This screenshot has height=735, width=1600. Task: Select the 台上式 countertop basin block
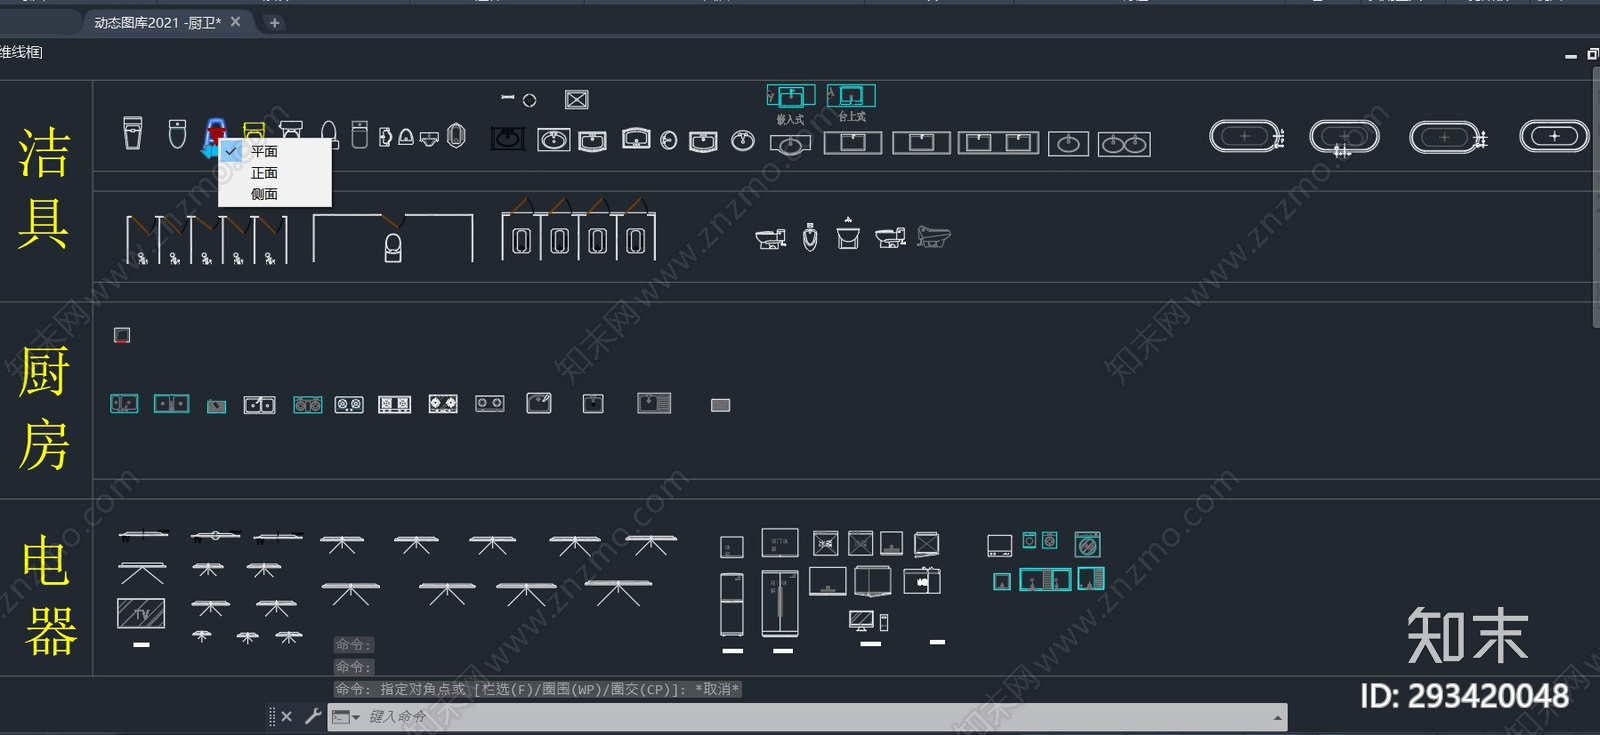pos(851,96)
